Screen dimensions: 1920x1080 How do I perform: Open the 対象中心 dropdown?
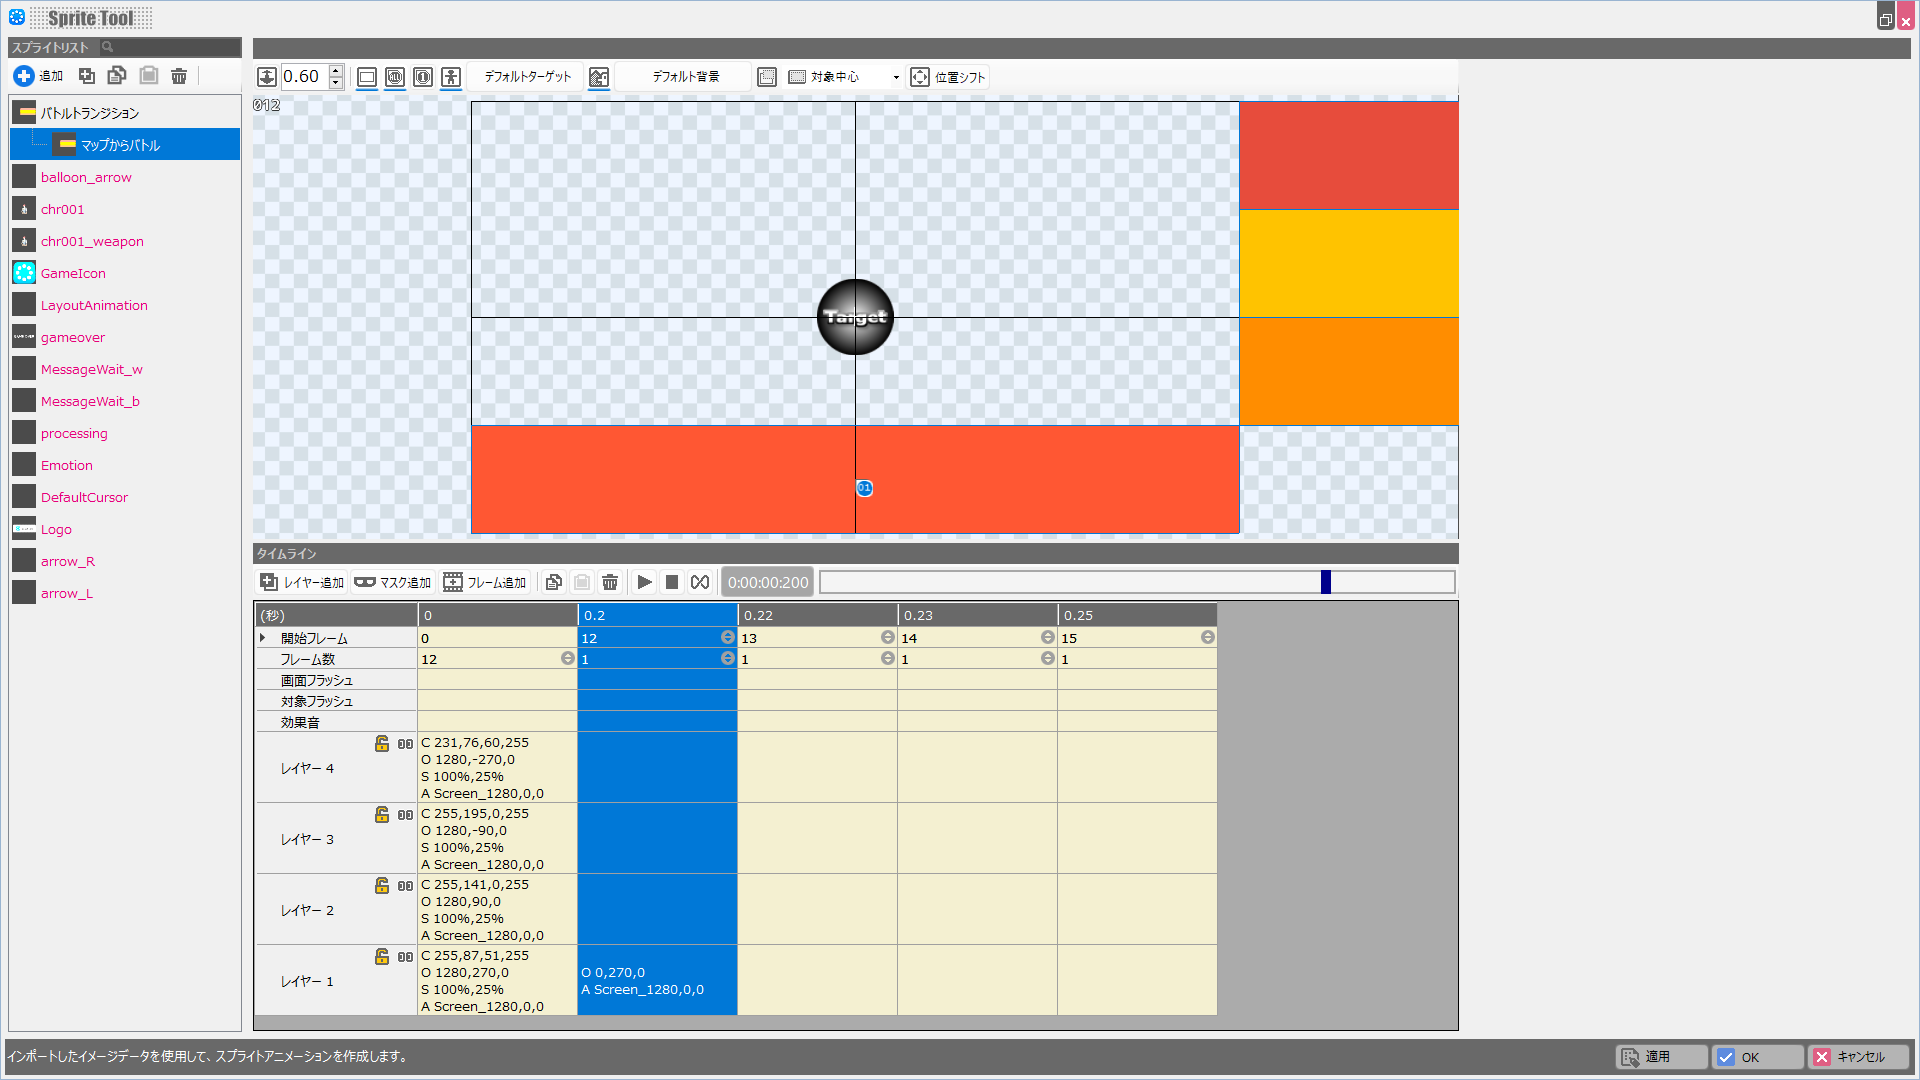click(895, 77)
